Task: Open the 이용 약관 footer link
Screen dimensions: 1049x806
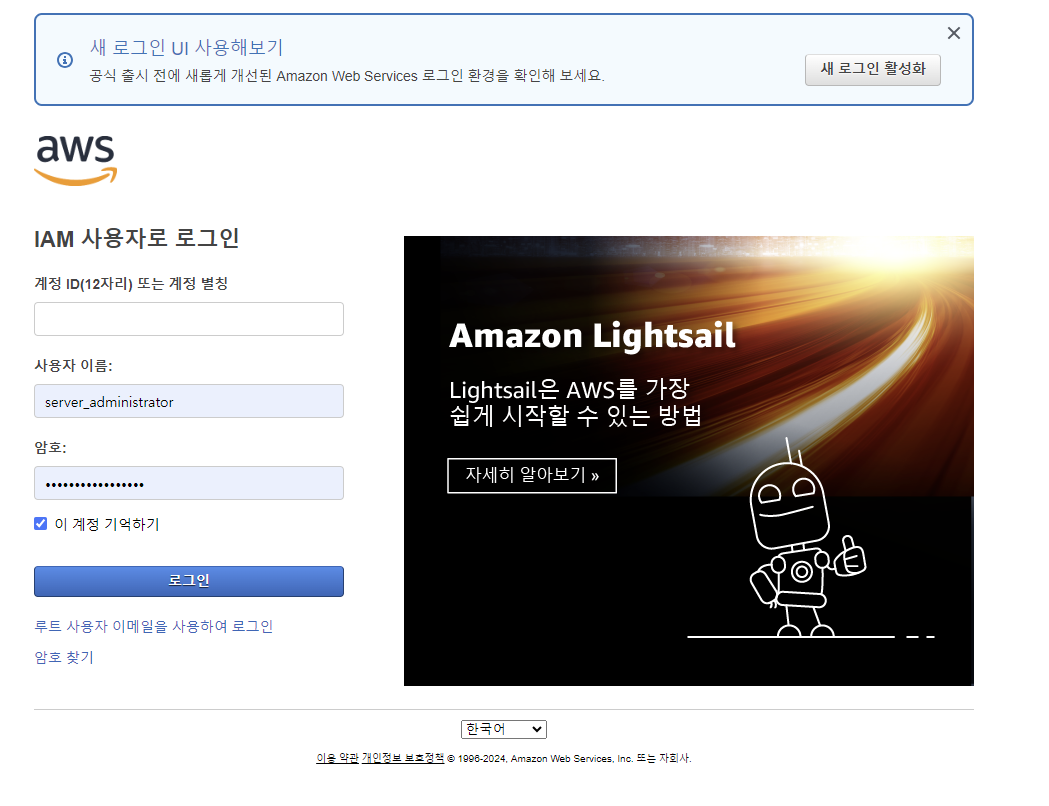Action: [337, 758]
